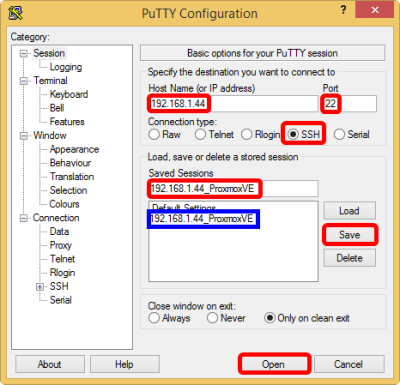Collapse the Connection tree node

tap(24, 218)
